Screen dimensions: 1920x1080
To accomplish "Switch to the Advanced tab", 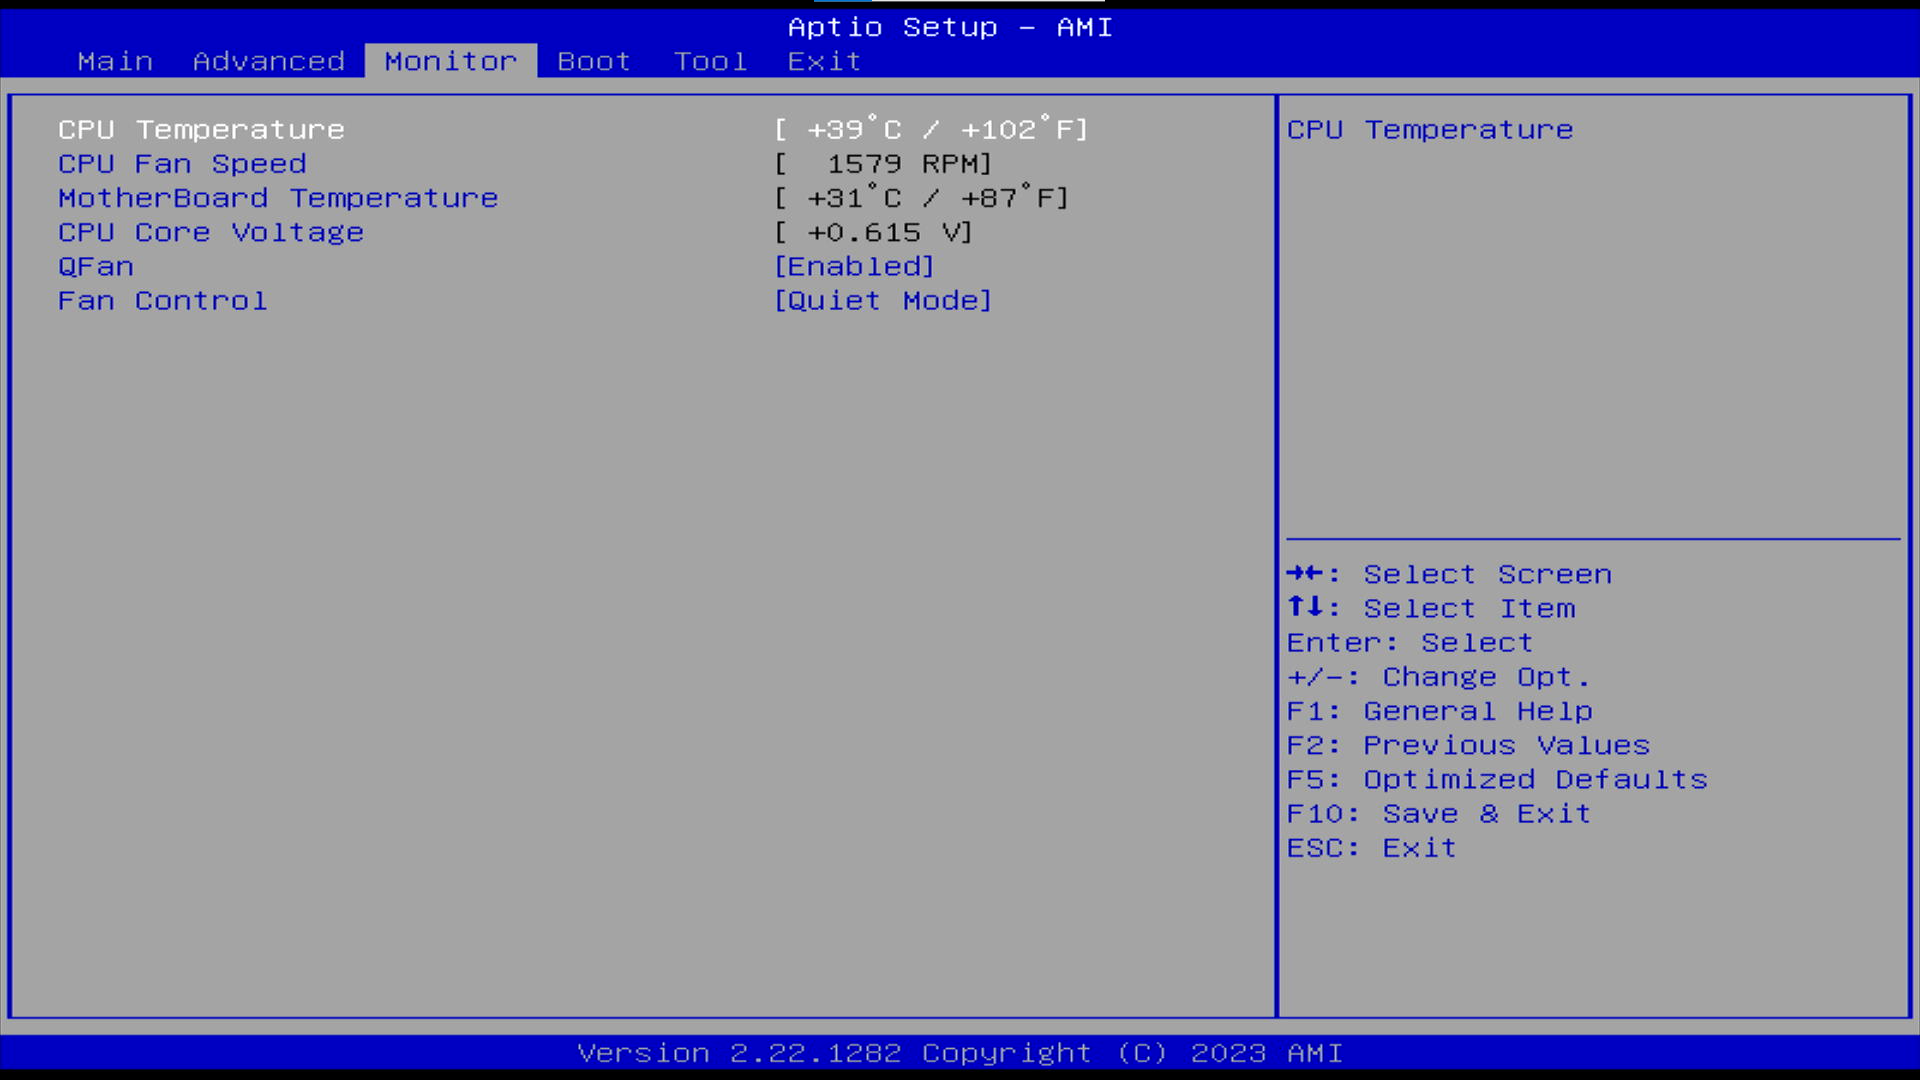I will point(268,61).
